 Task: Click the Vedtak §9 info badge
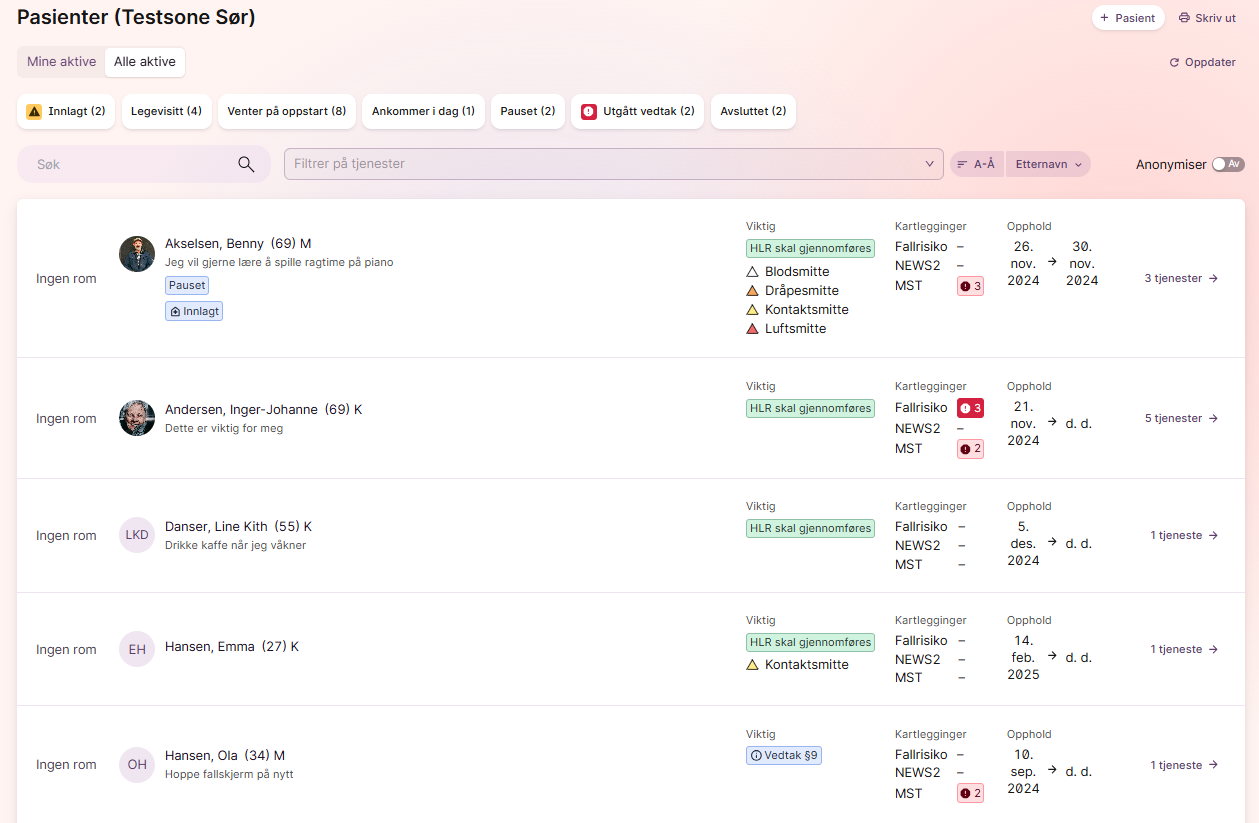pyautogui.click(x=784, y=756)
